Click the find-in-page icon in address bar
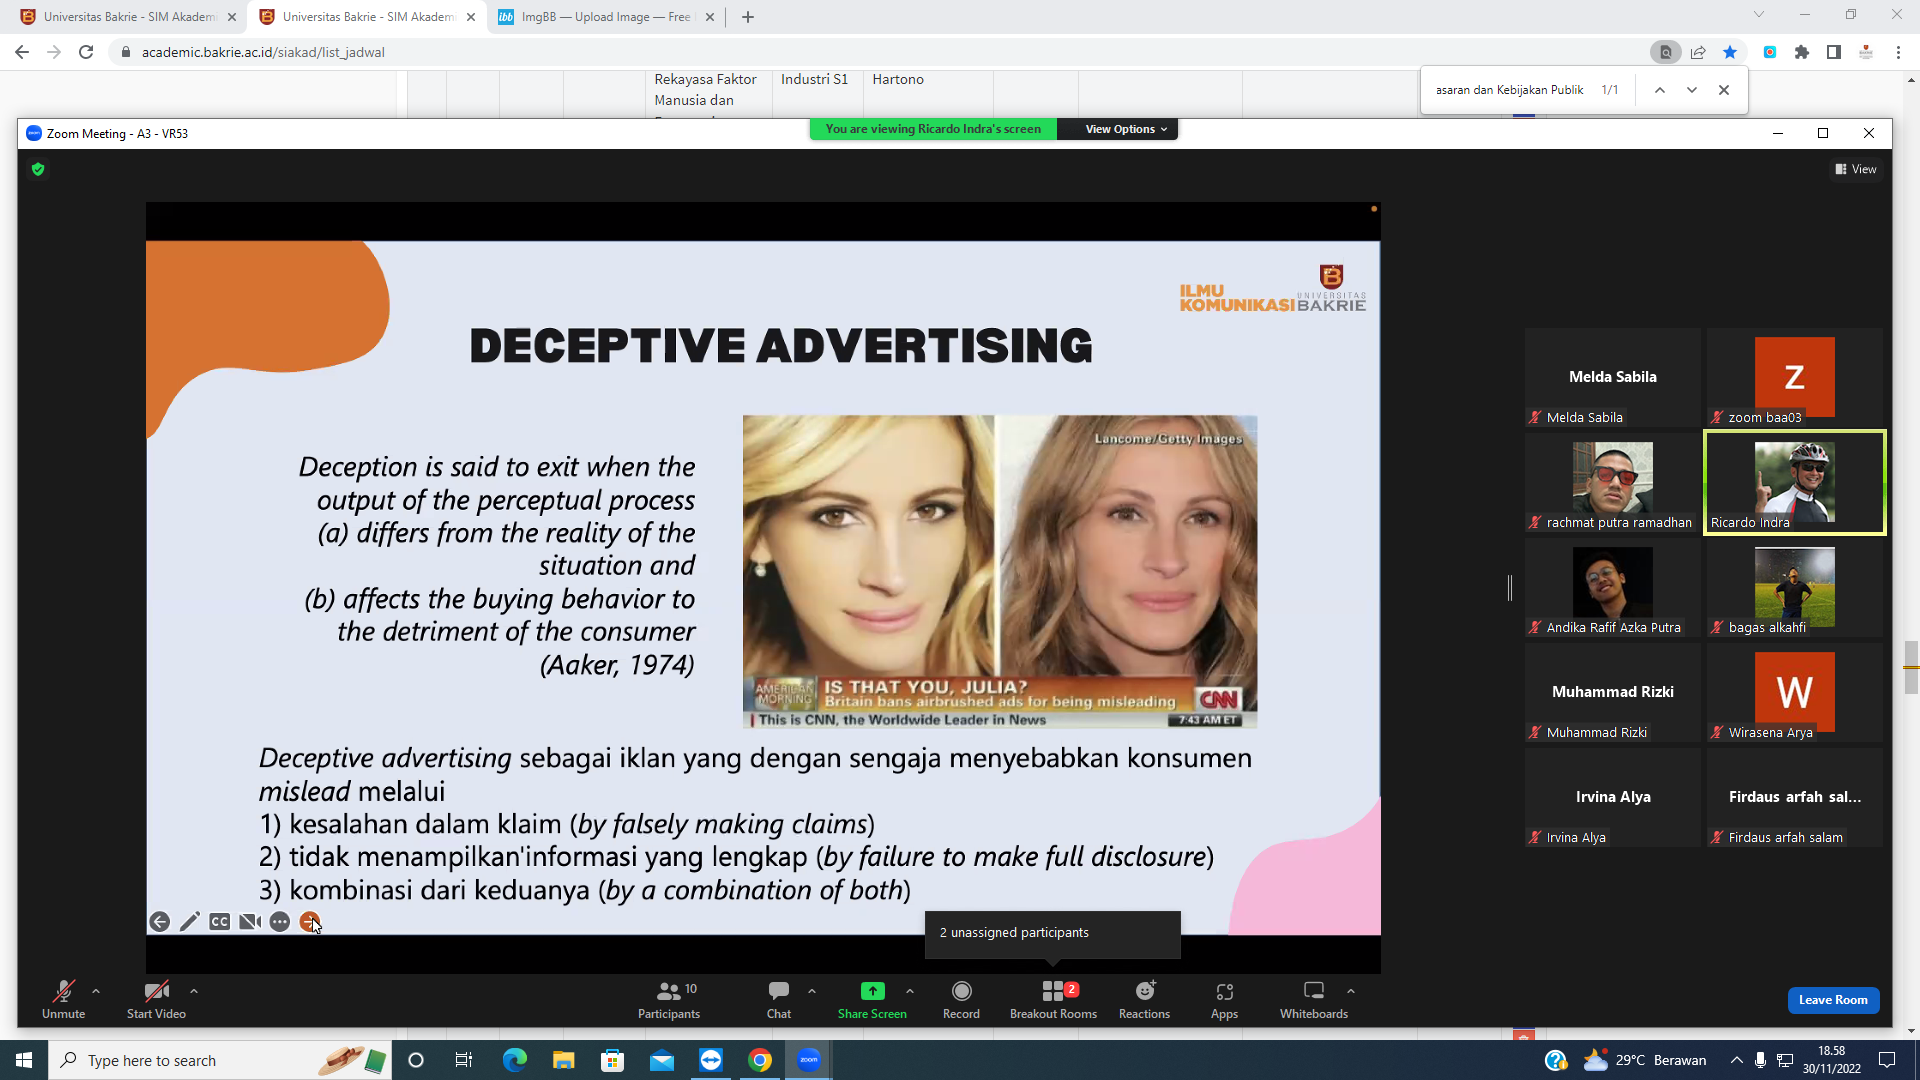Screen dimensions: 1920x1080 [x=1665, y=52]
